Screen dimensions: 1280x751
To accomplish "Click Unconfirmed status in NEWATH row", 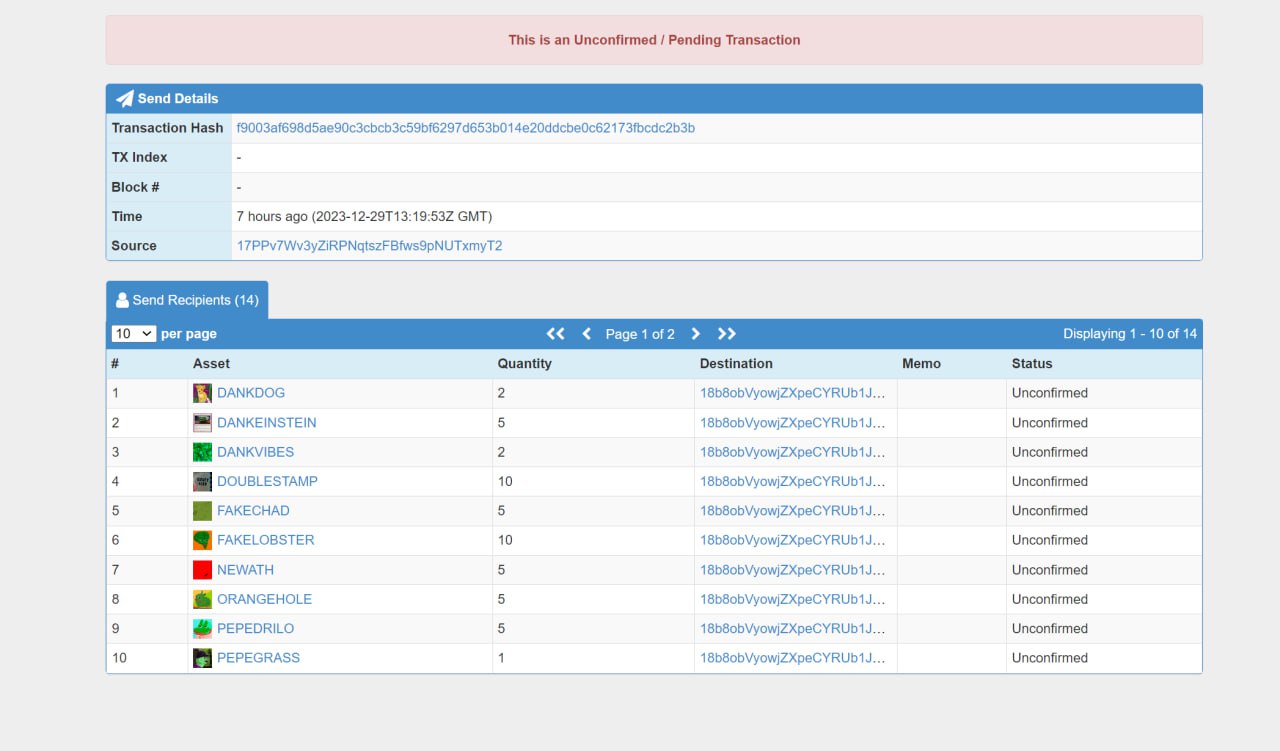I will point(1050,570).
